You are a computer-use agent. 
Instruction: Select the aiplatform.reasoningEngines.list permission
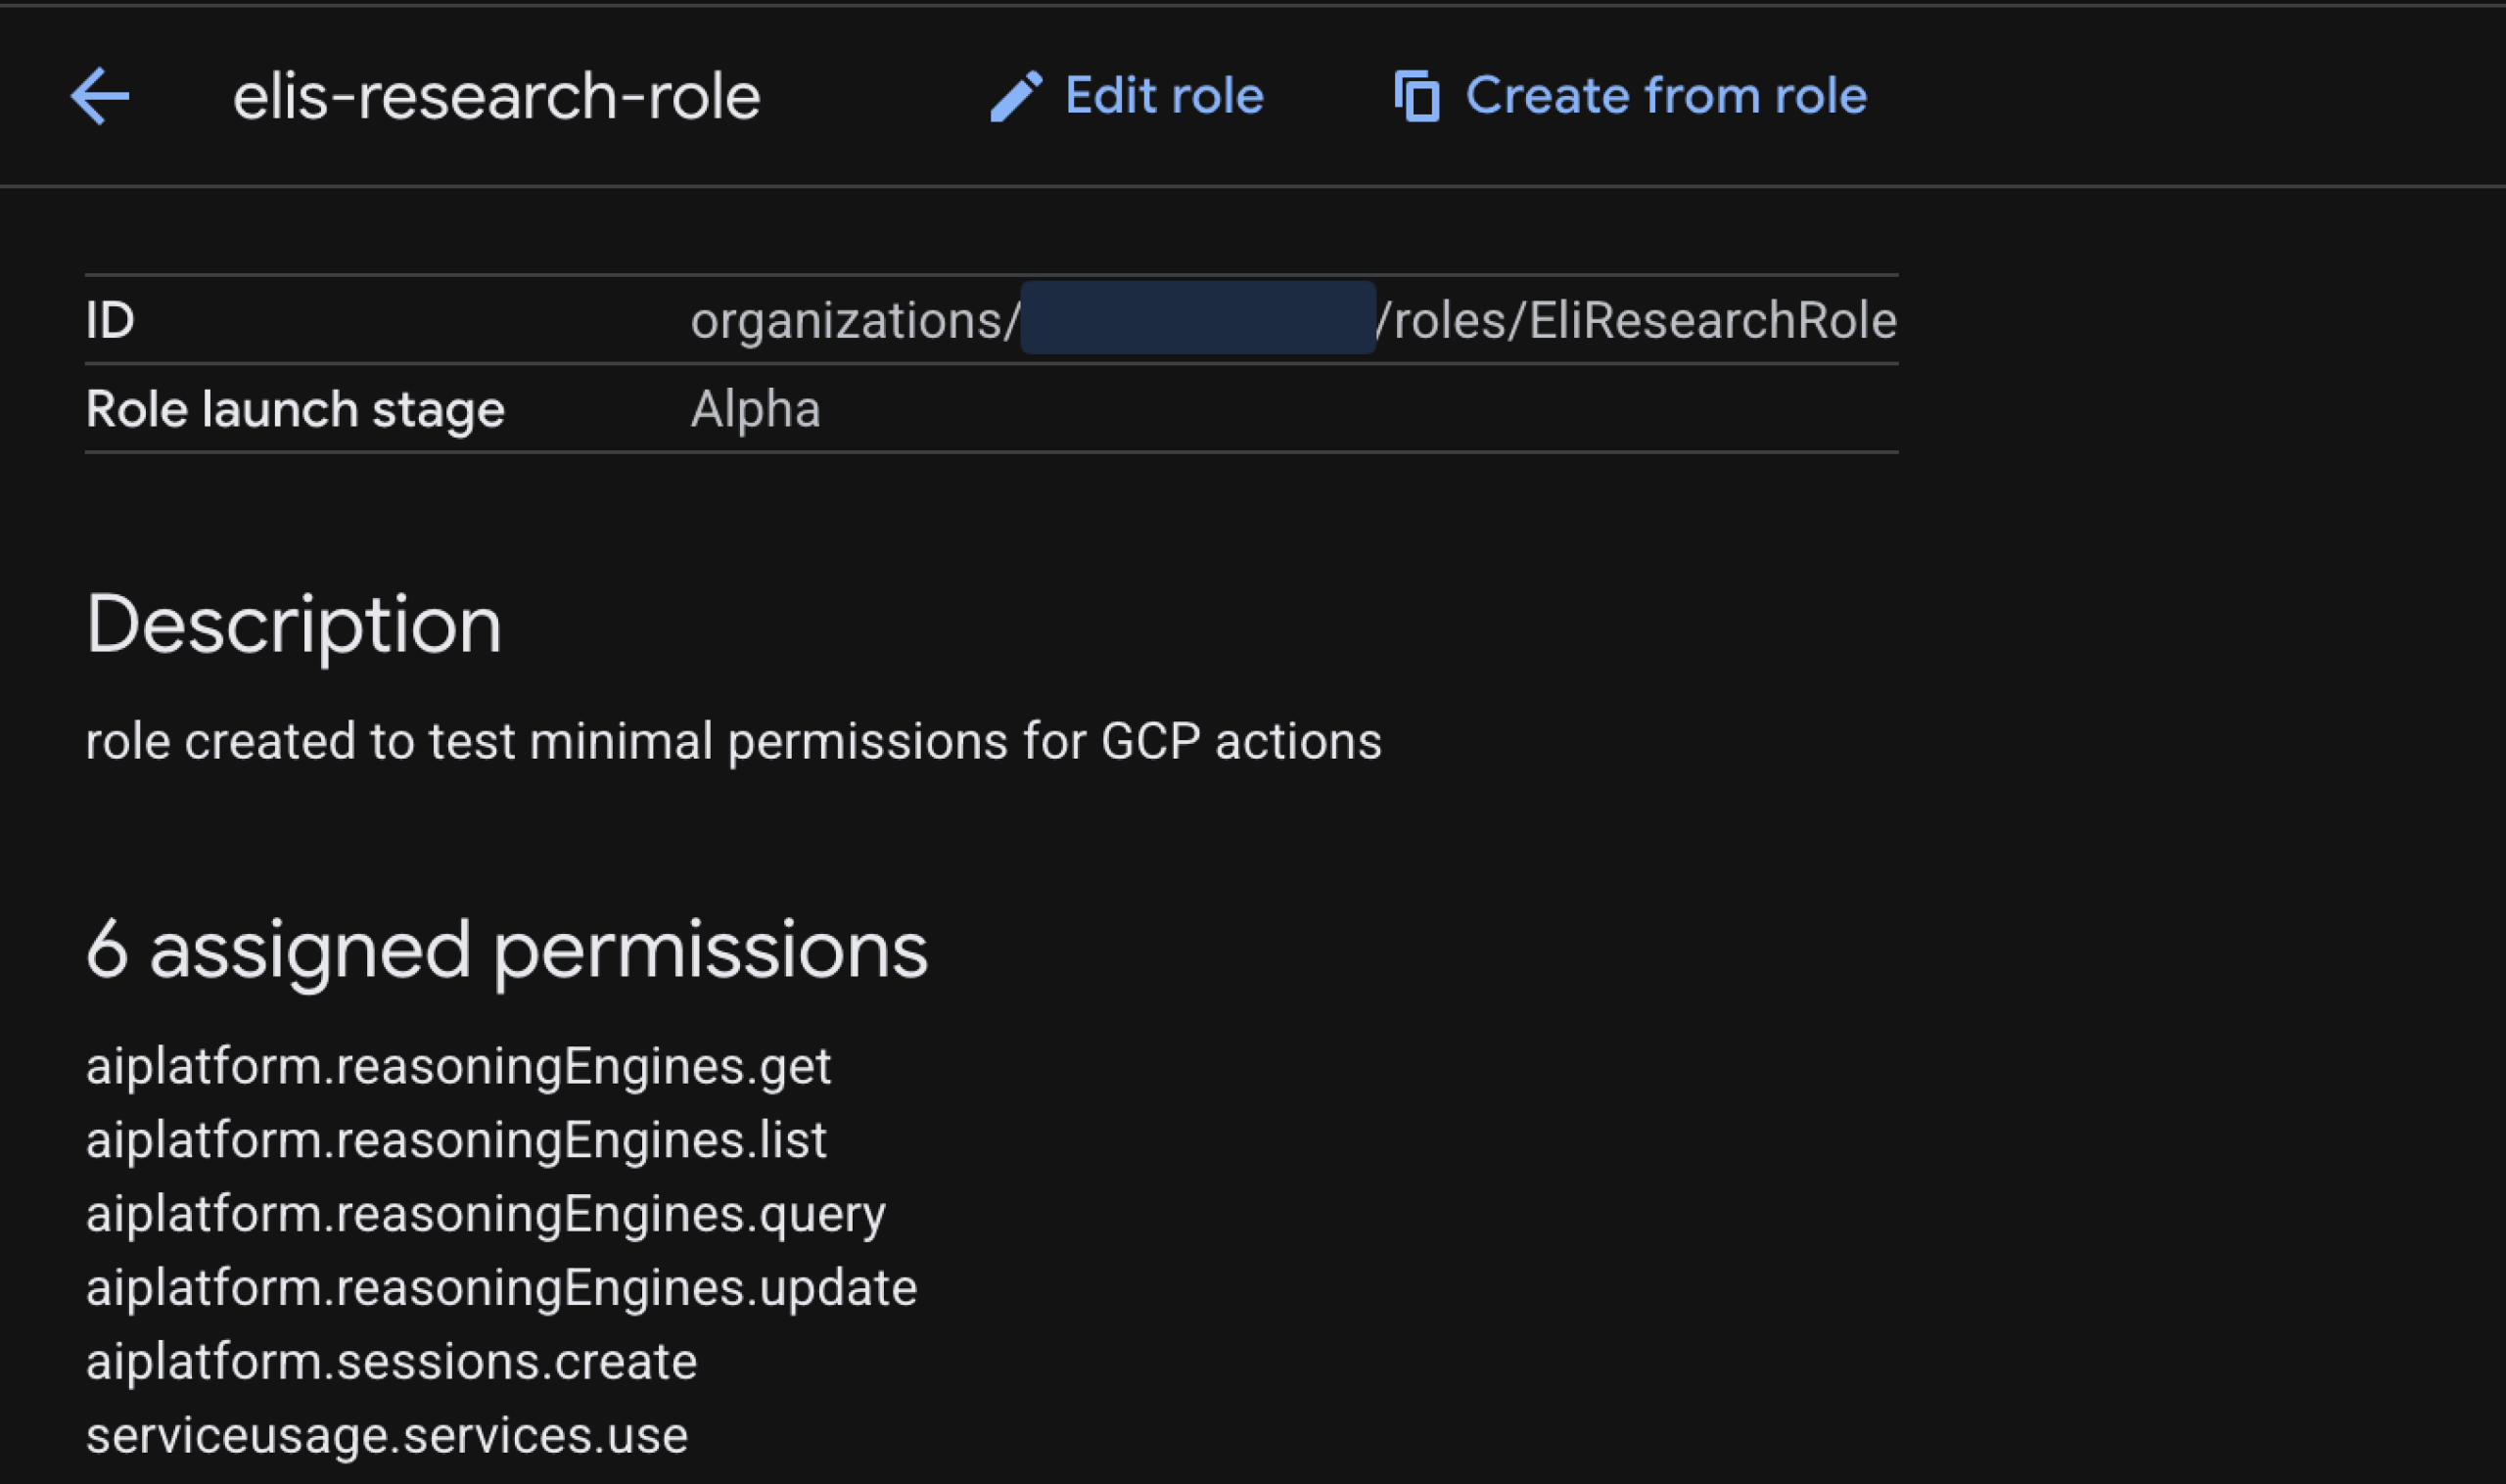(x=456, y=1140)
